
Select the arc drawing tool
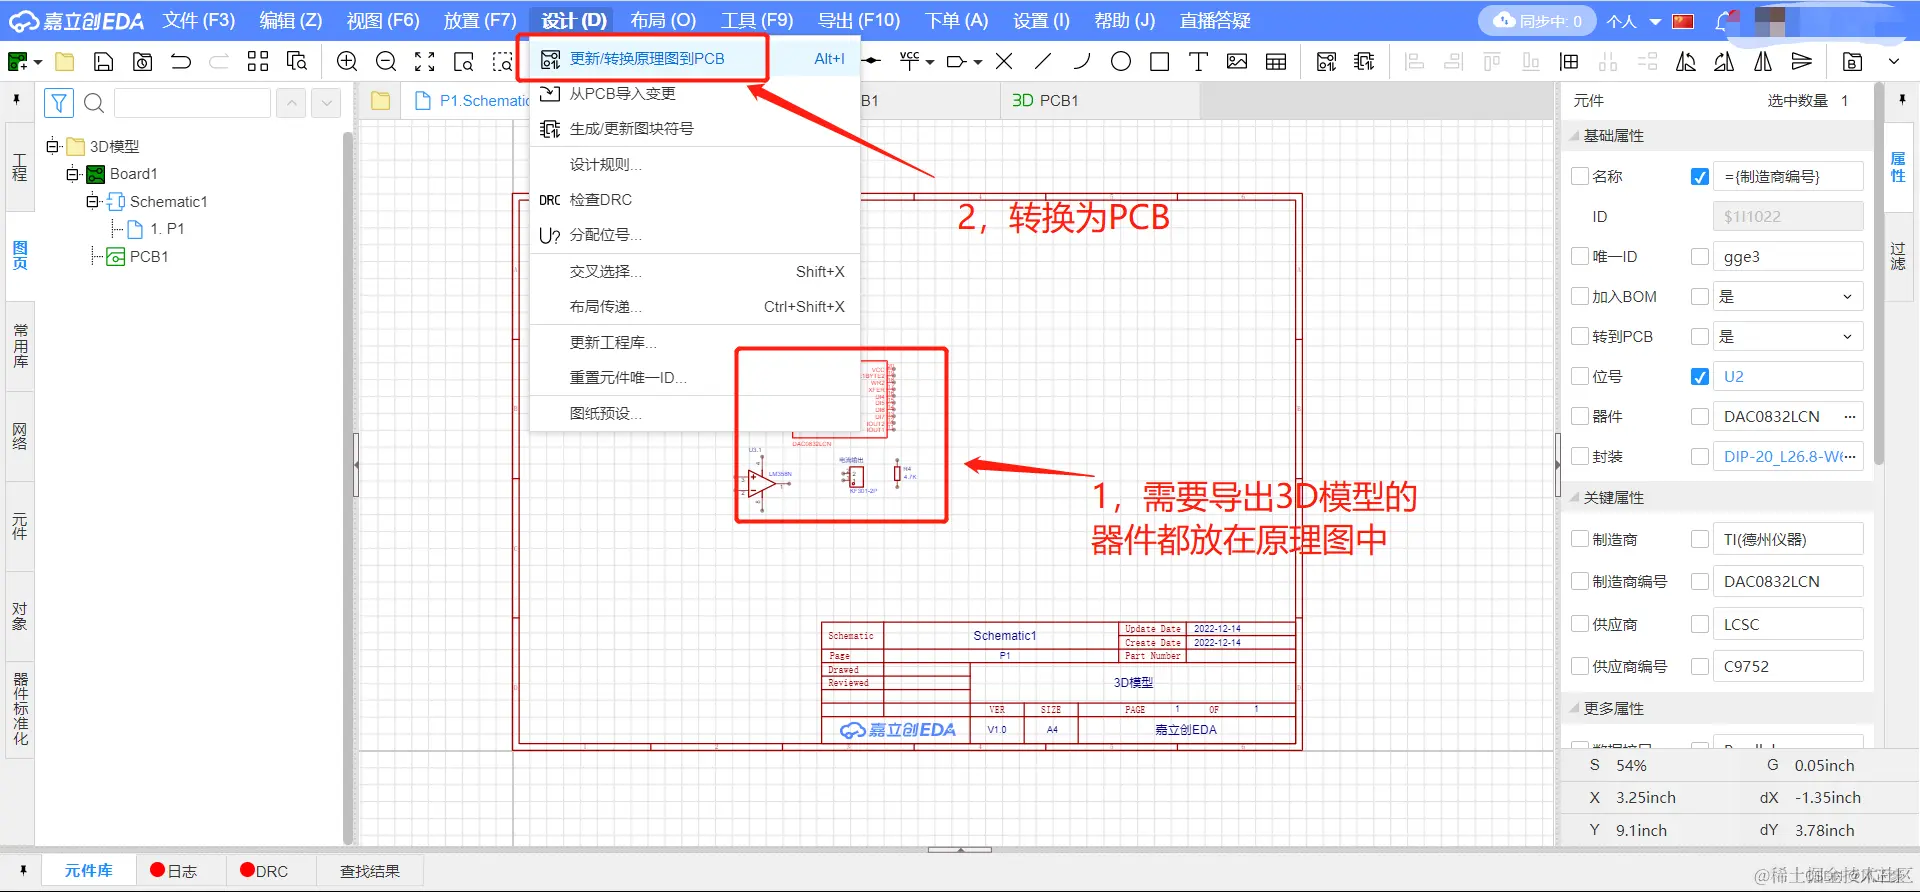pos(1082,62)
